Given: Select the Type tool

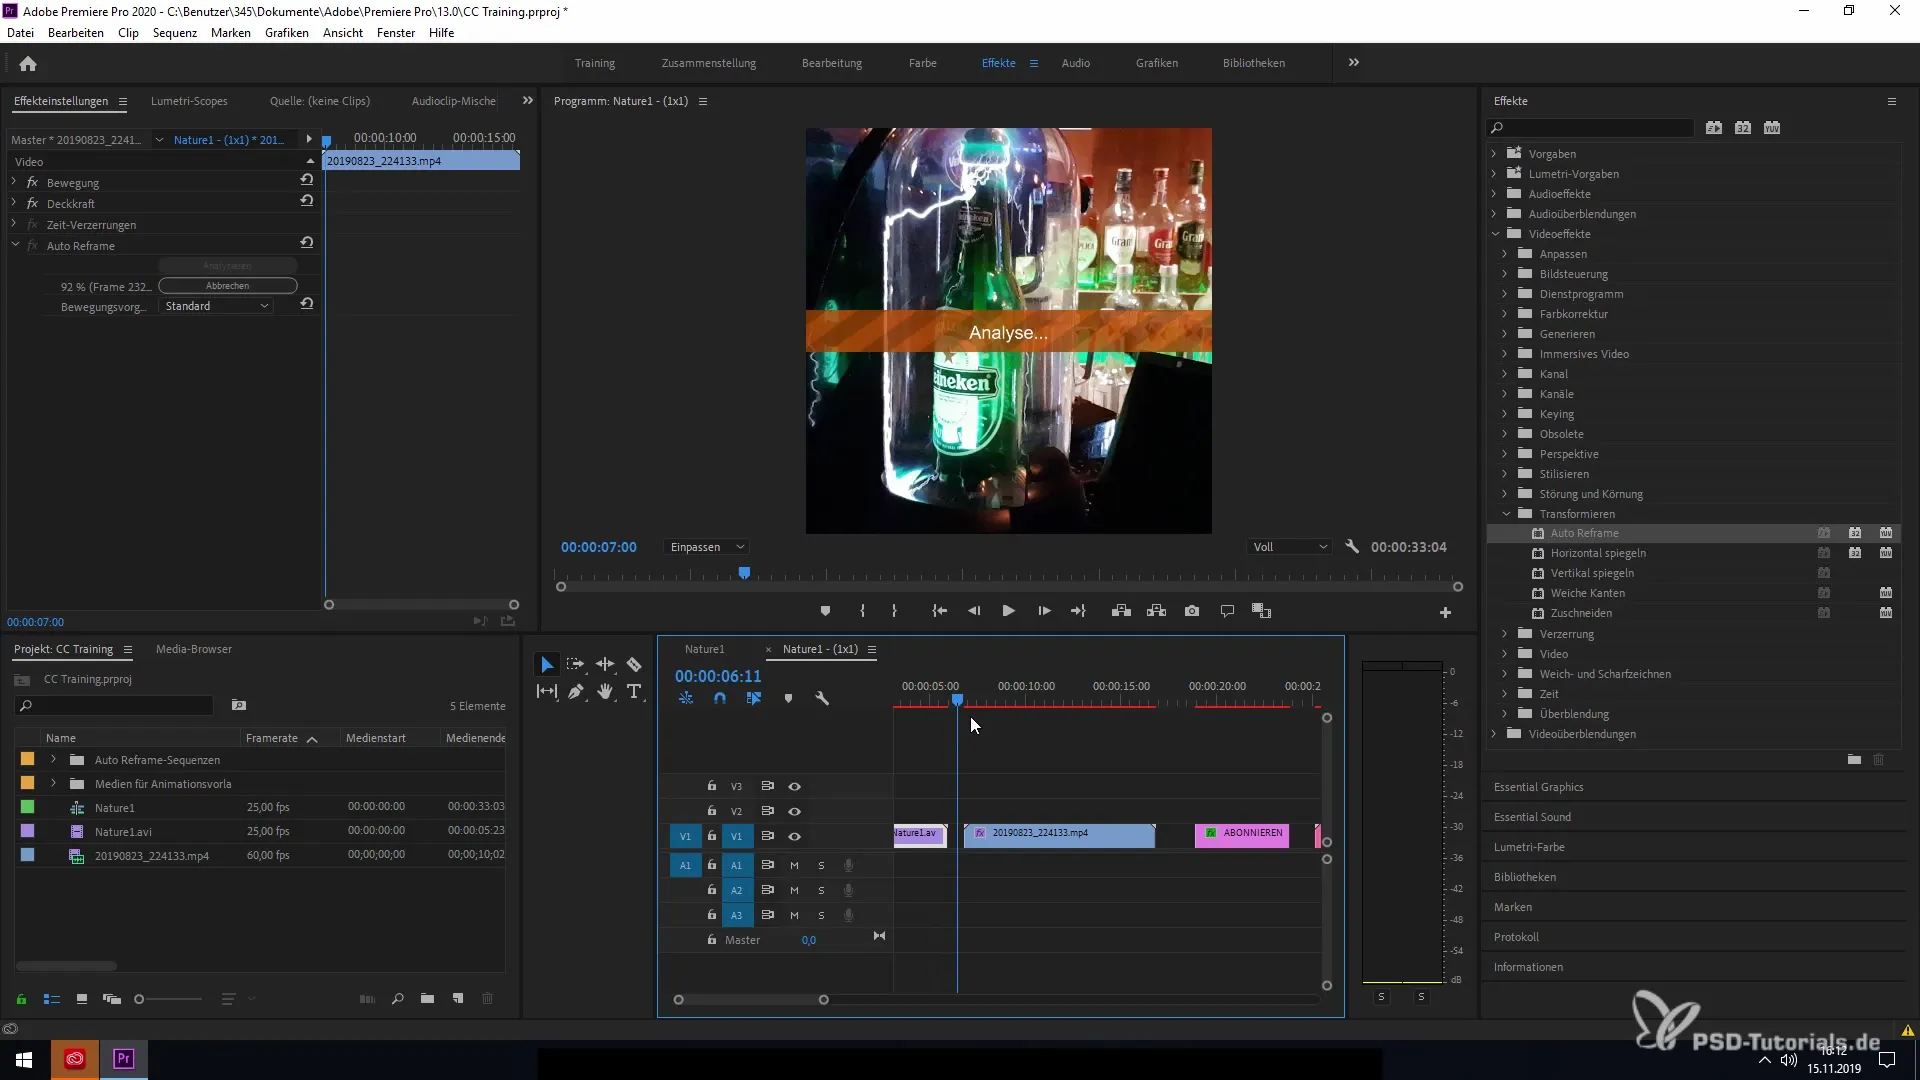Looking at the screenshot, I should (x=634, y=691).
